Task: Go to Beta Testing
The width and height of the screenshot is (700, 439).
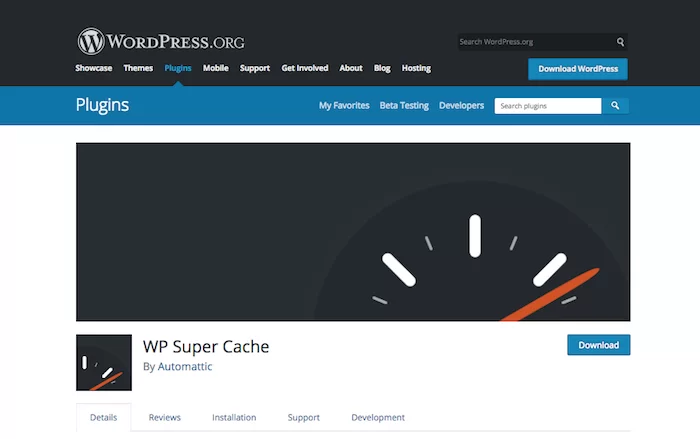Action: pos(403,105)
